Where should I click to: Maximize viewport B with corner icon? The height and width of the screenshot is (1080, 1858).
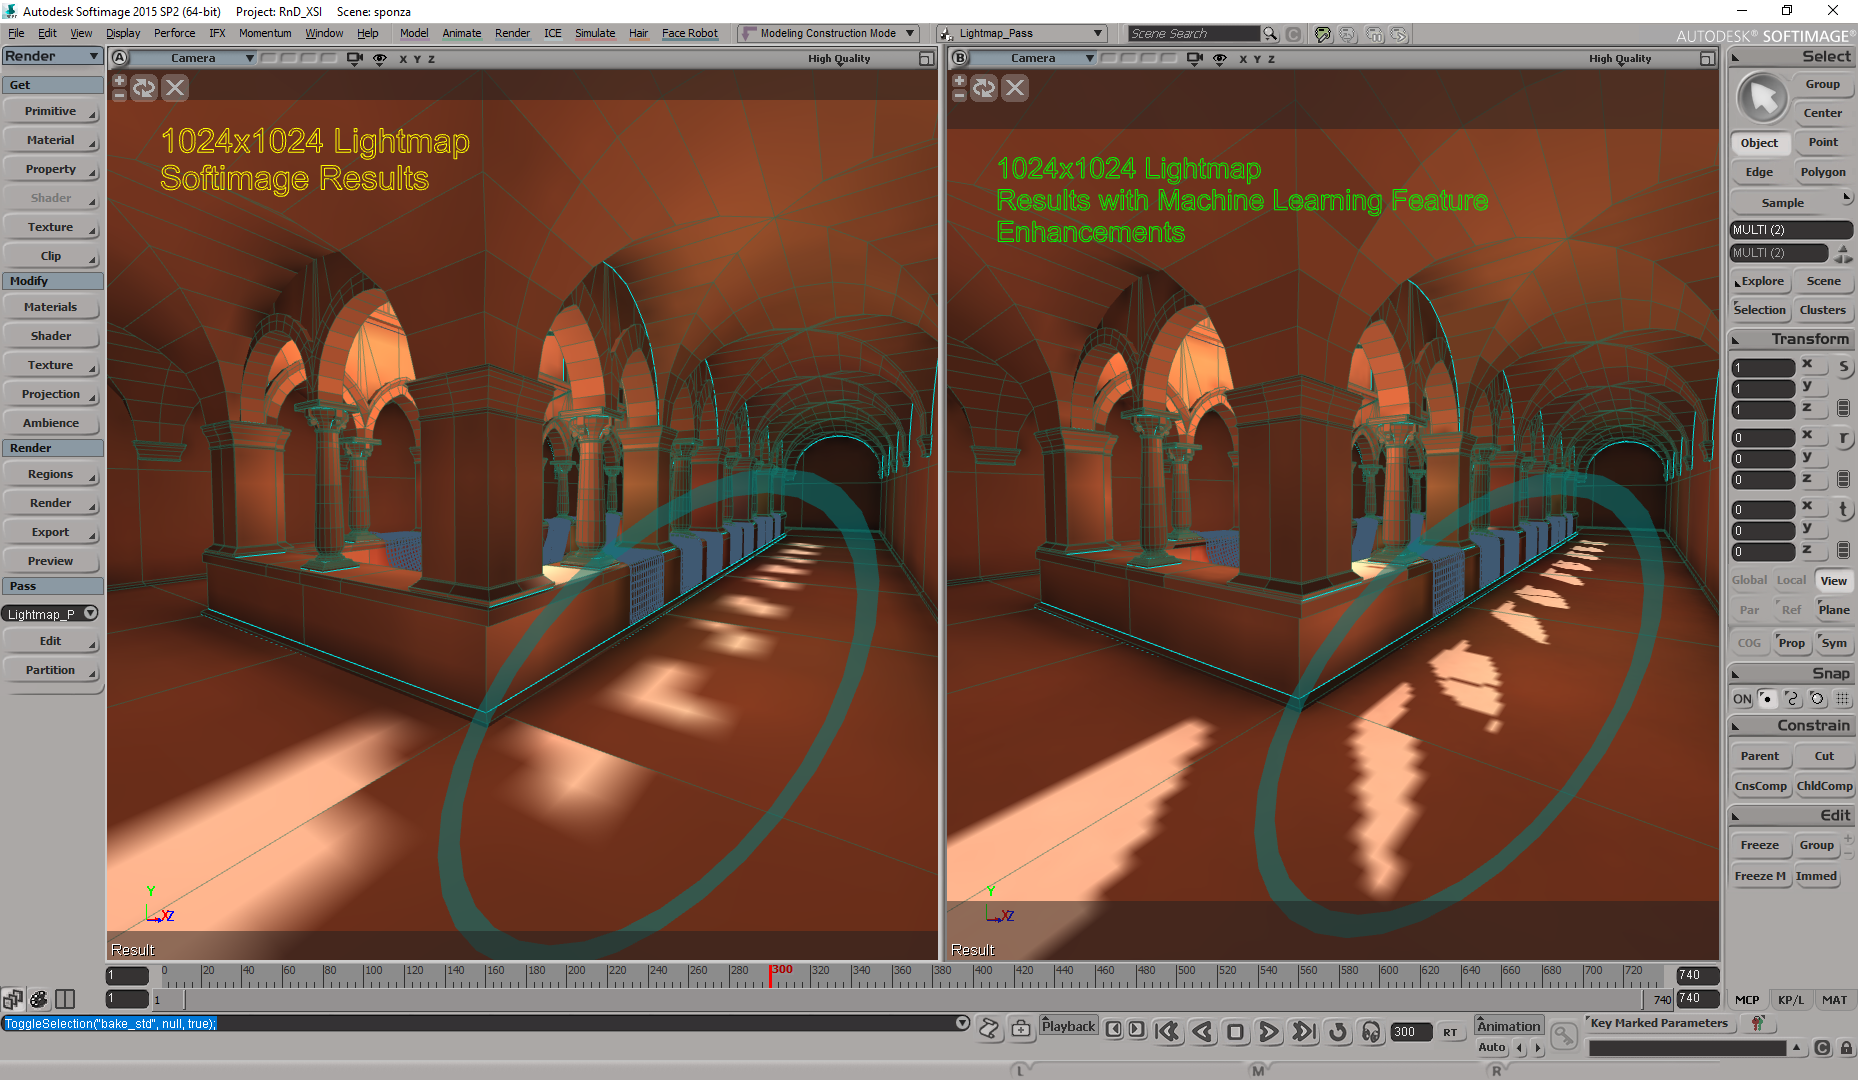1707,58
